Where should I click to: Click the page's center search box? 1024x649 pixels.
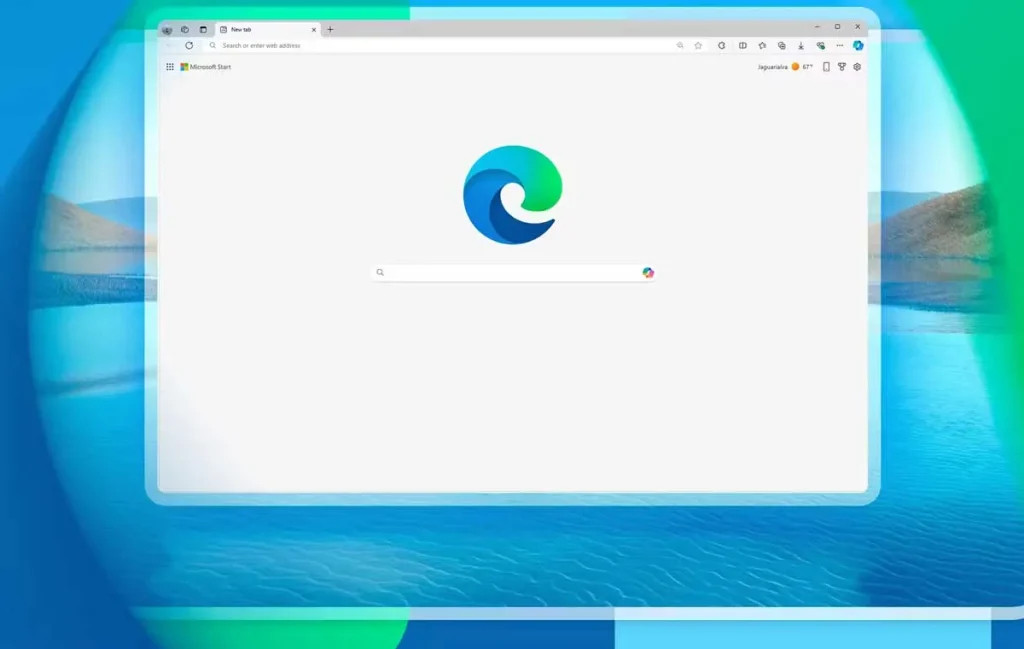513,273
